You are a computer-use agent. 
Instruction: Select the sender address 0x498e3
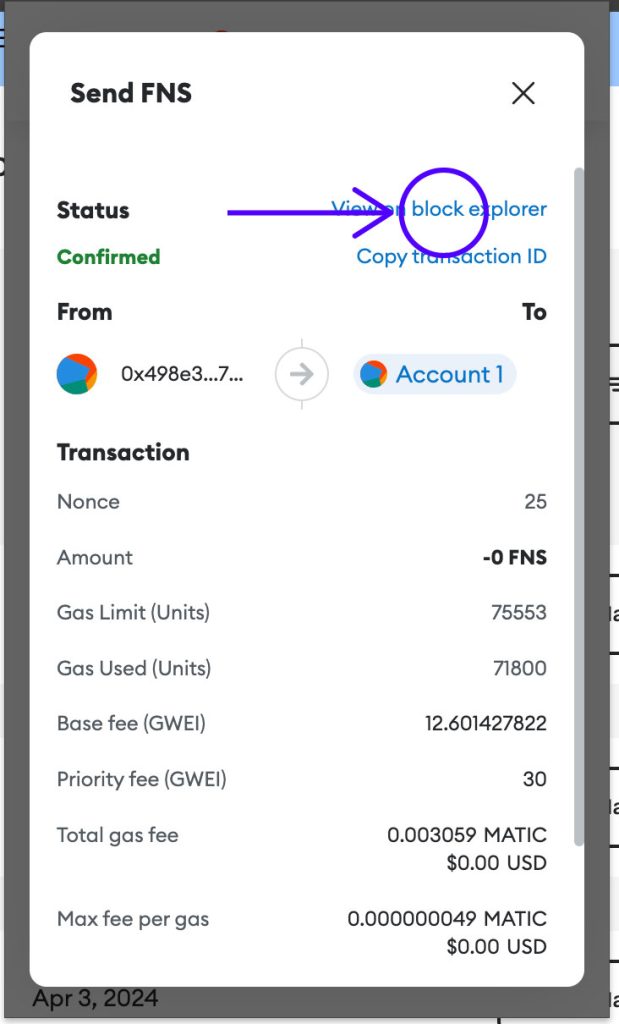pyautogui.click(x=182, y=374)
